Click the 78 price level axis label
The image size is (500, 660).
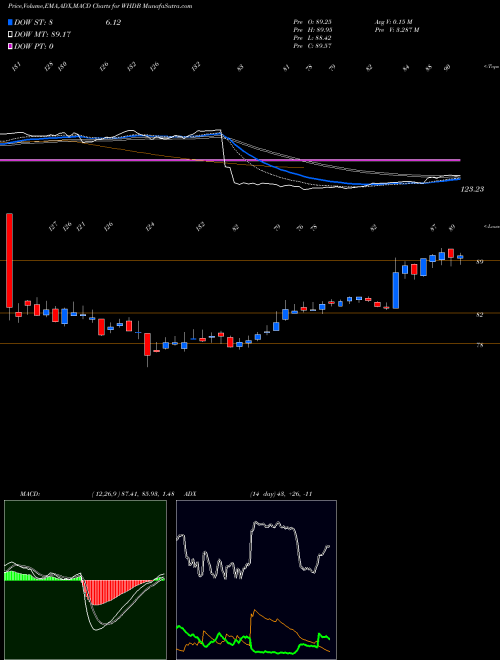pos(479,345)
